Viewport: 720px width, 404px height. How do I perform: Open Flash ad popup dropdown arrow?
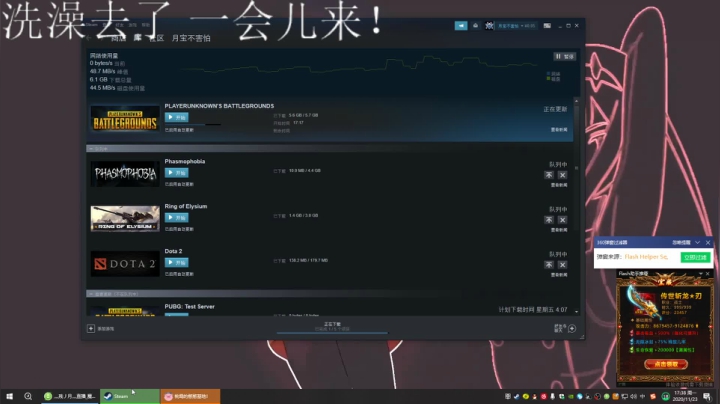click(x=701, y=274)
